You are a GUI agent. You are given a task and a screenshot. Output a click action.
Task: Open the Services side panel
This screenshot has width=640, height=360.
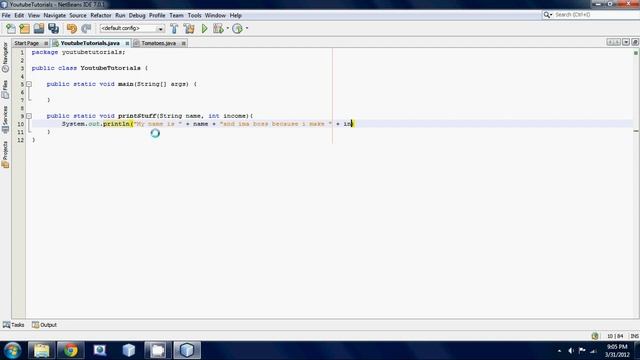pos(5,120)
